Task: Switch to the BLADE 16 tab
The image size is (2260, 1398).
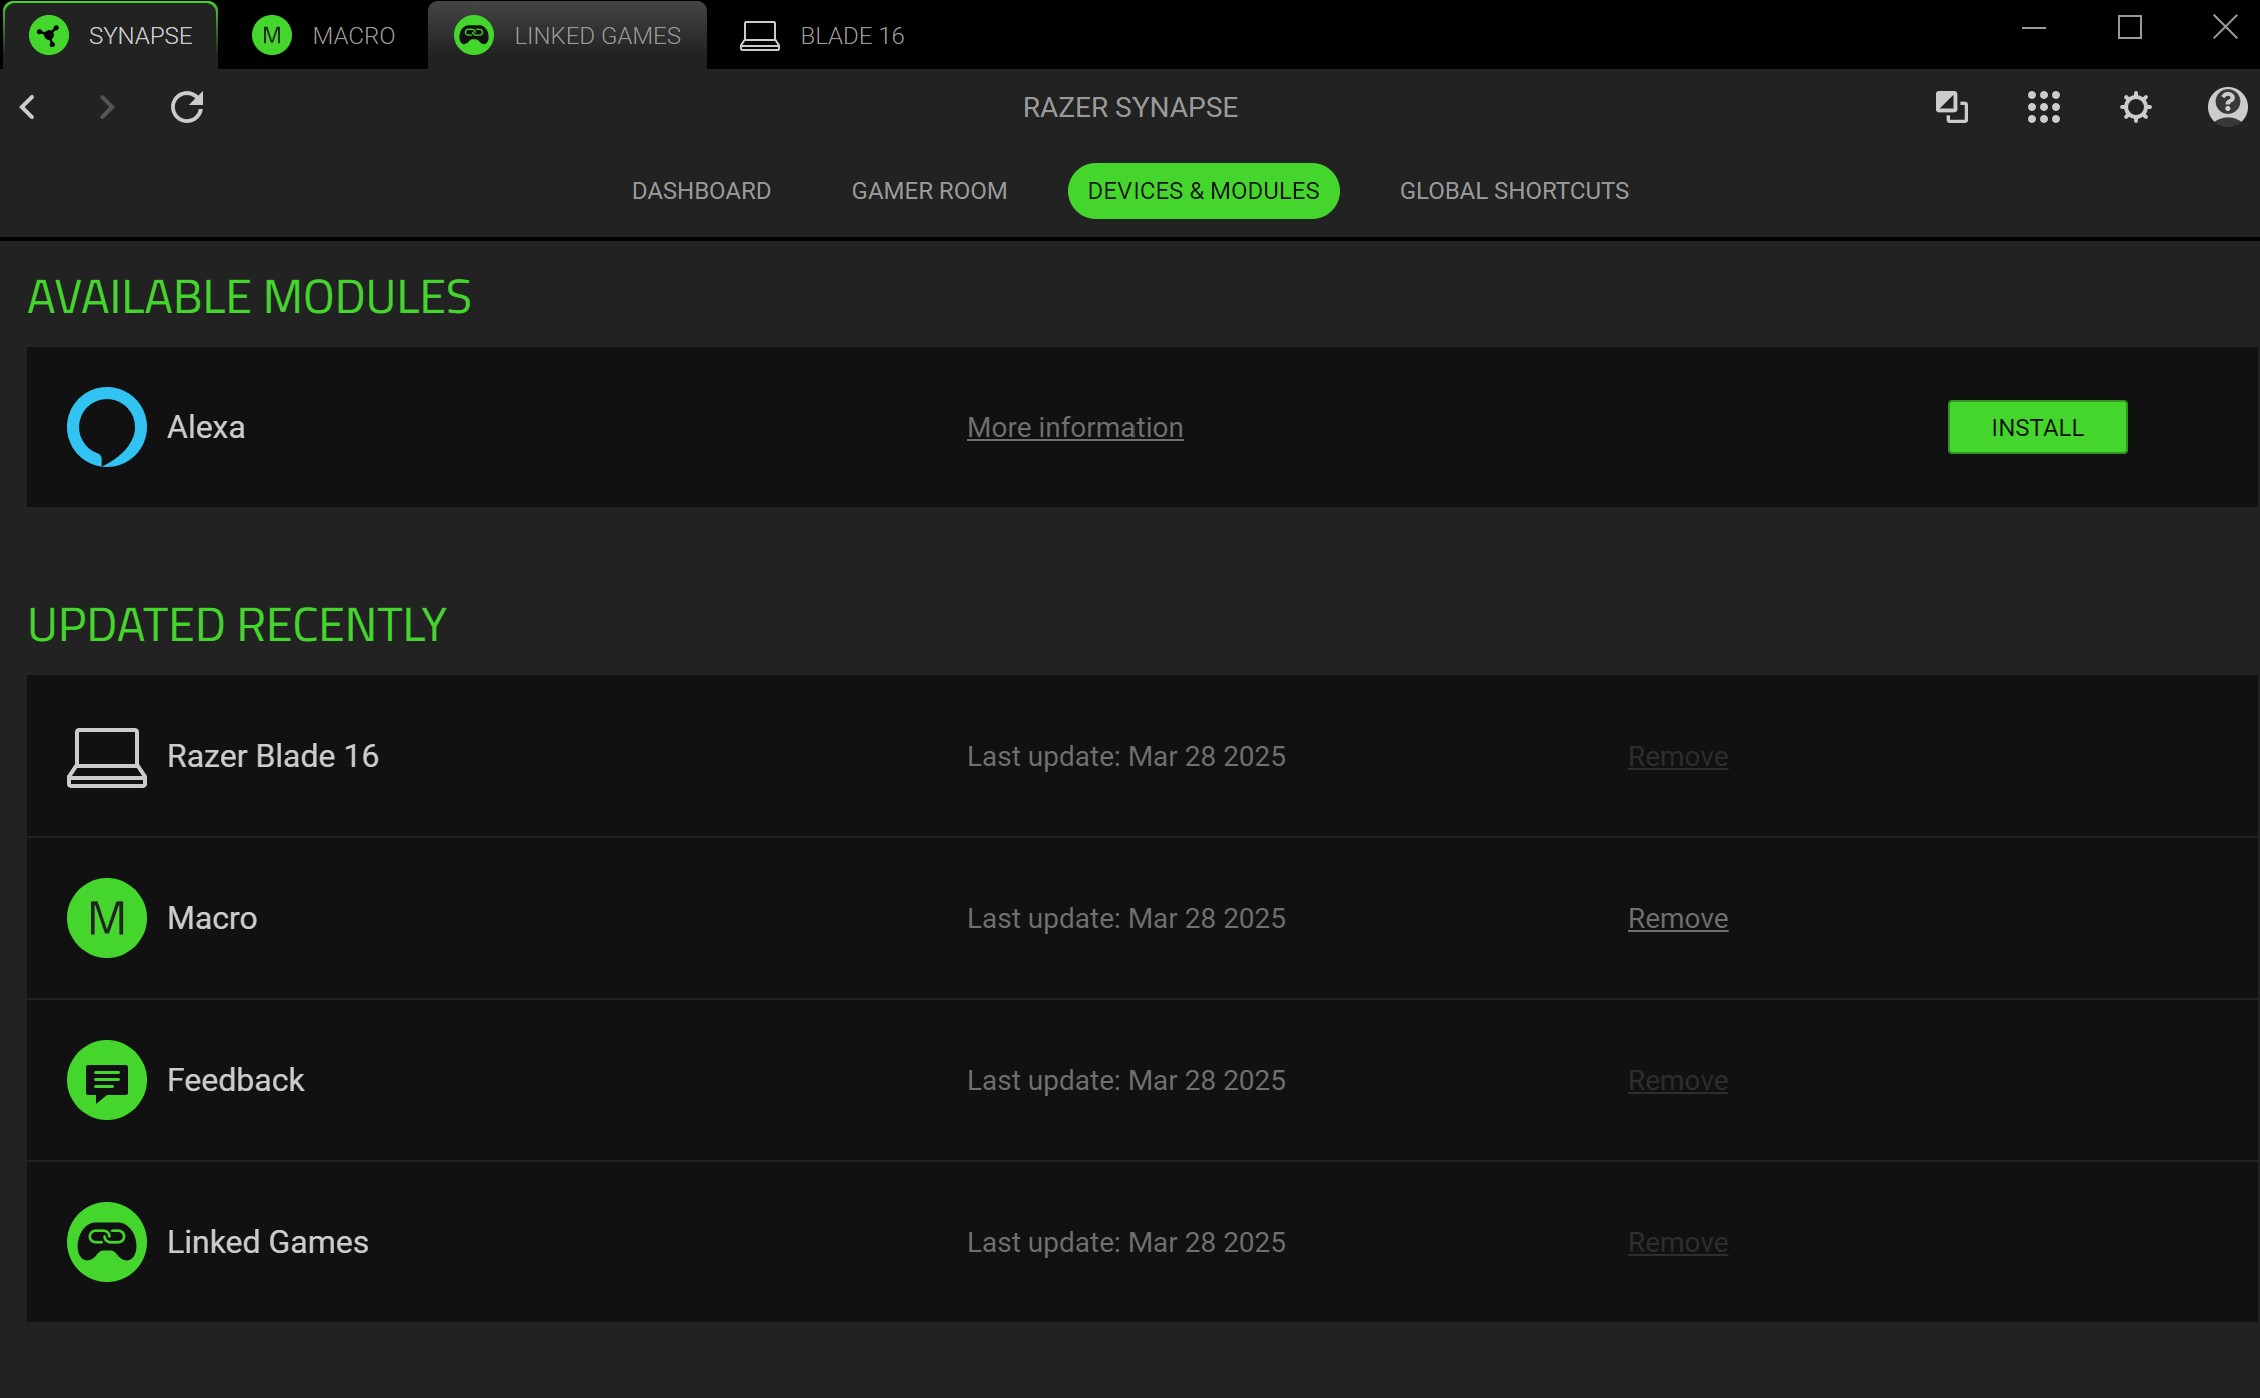Action: pyautogui.click(x=822, y=36)
